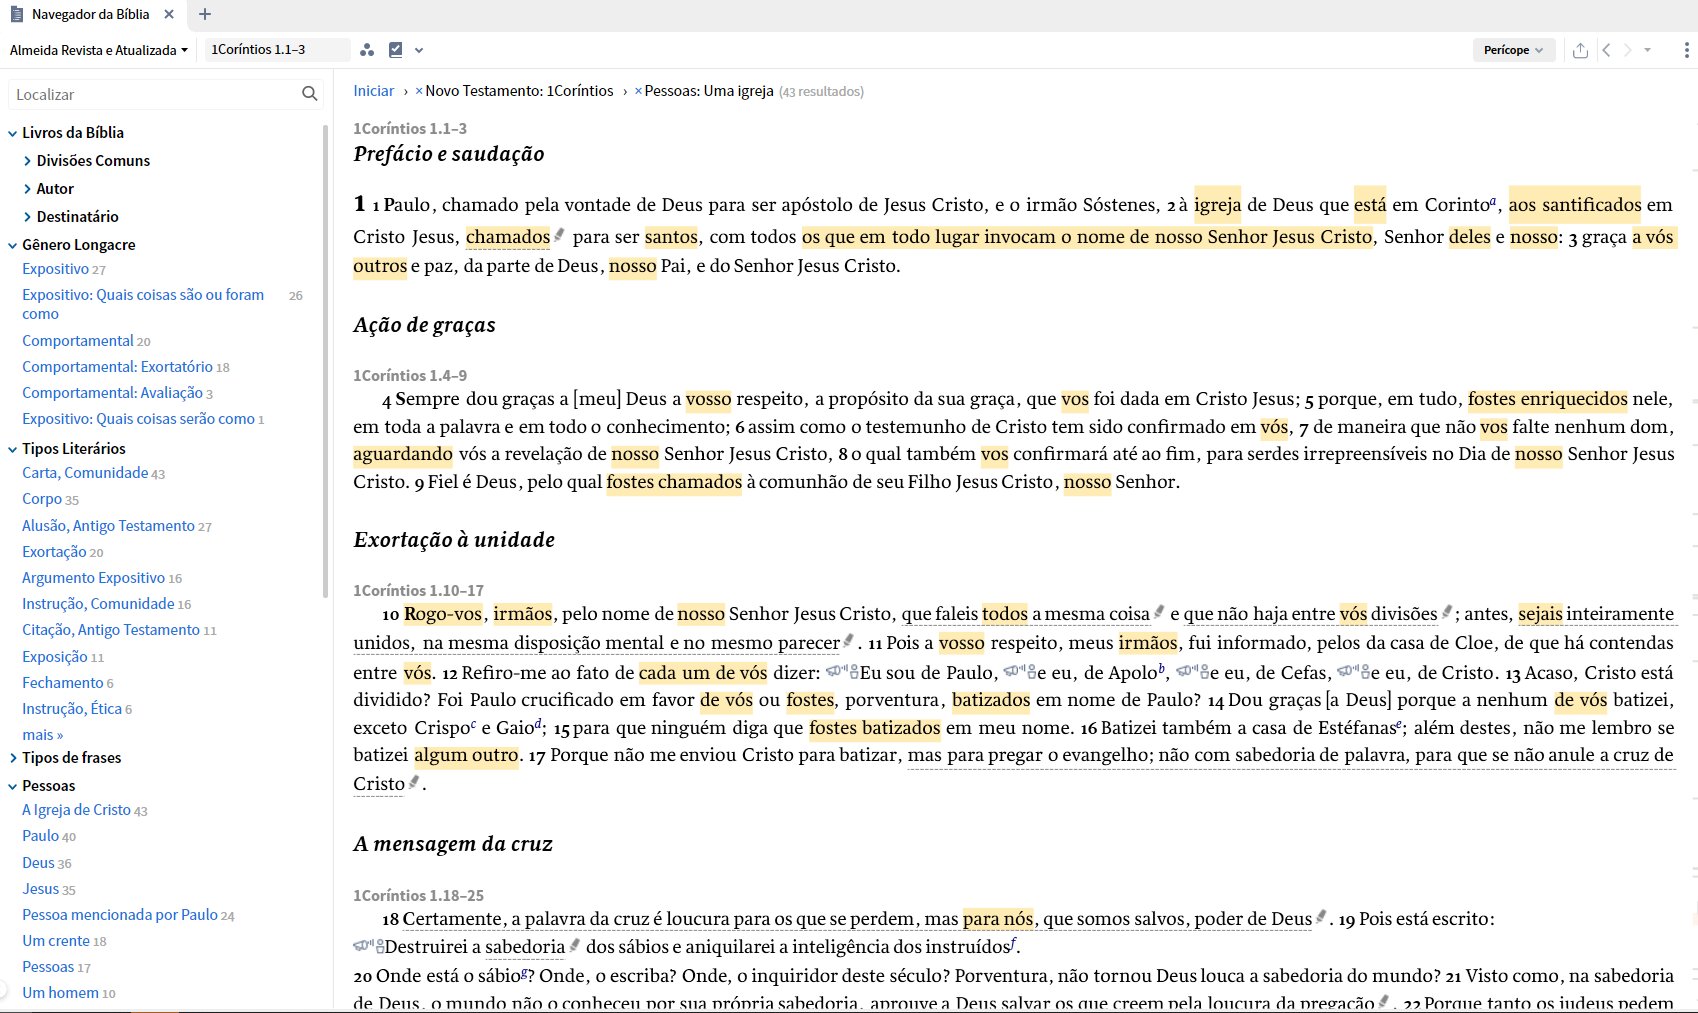This screenshot has width=1698, height=1013.
Task: Open the 1Coríntios 1.10–17 passage reference
Action: pyautogui.click(x=418, y=591)
